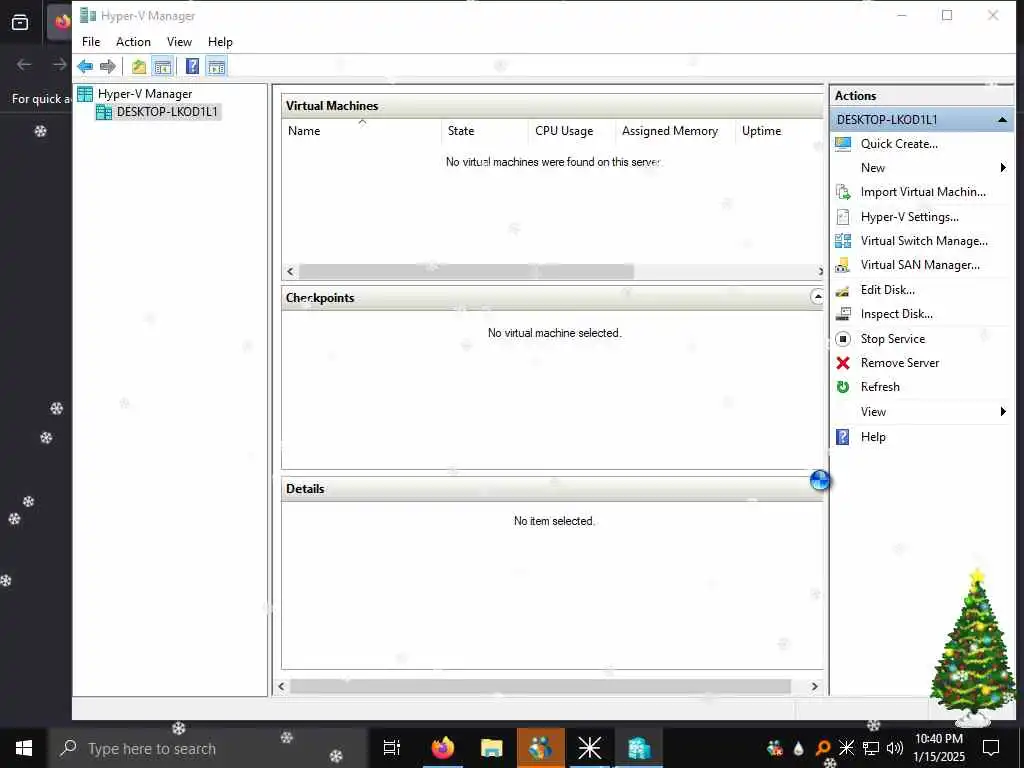This screenshot has height=768, width=1024.
Task: Click the network tray icon
Action: point(871,748)
